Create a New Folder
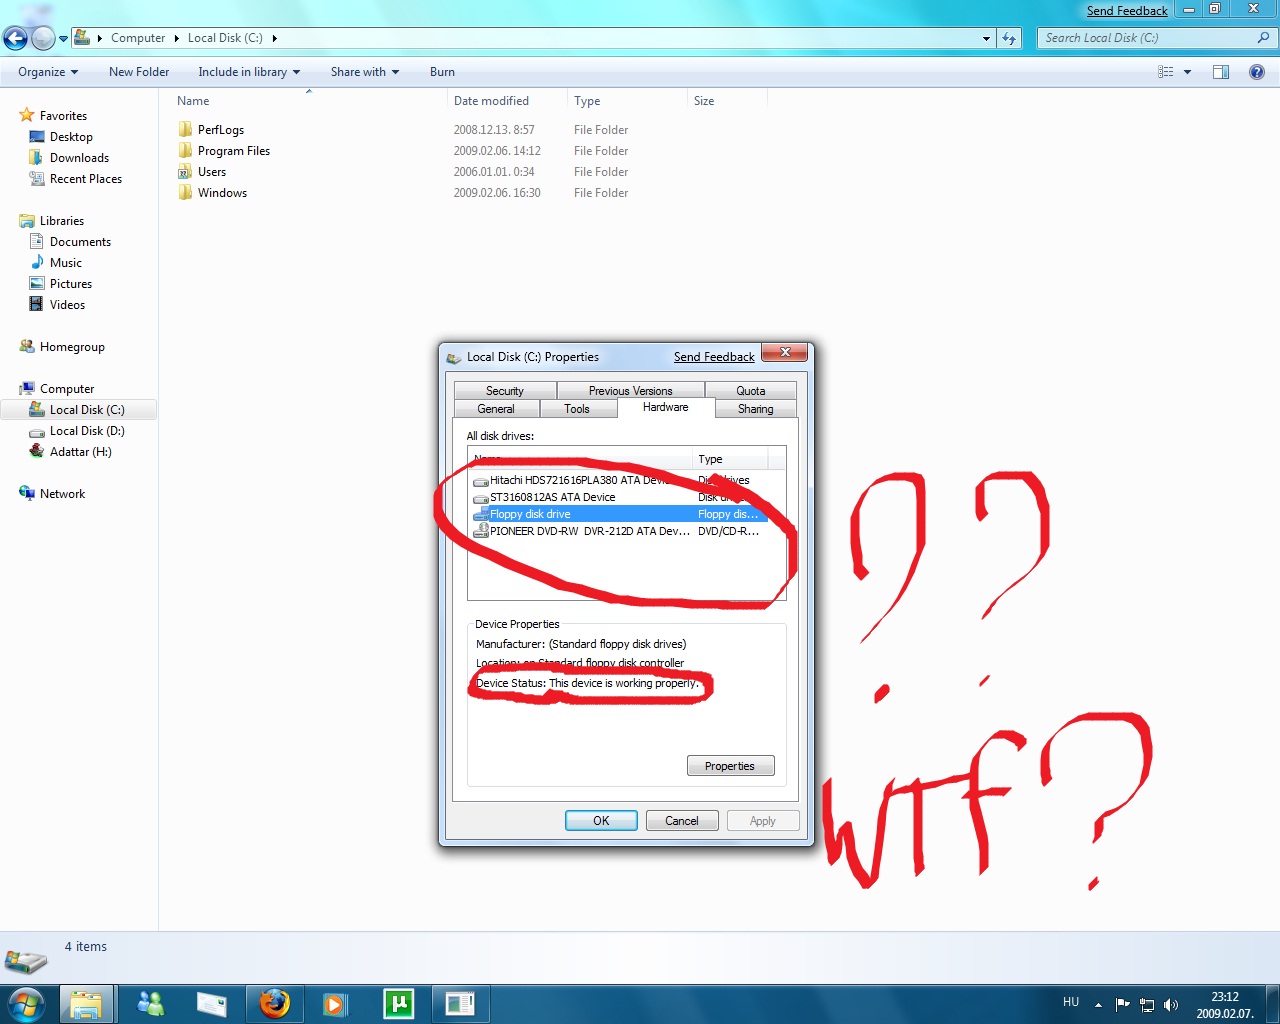This screenshot has width=1280, height=1024. click(x=139, y=72)
